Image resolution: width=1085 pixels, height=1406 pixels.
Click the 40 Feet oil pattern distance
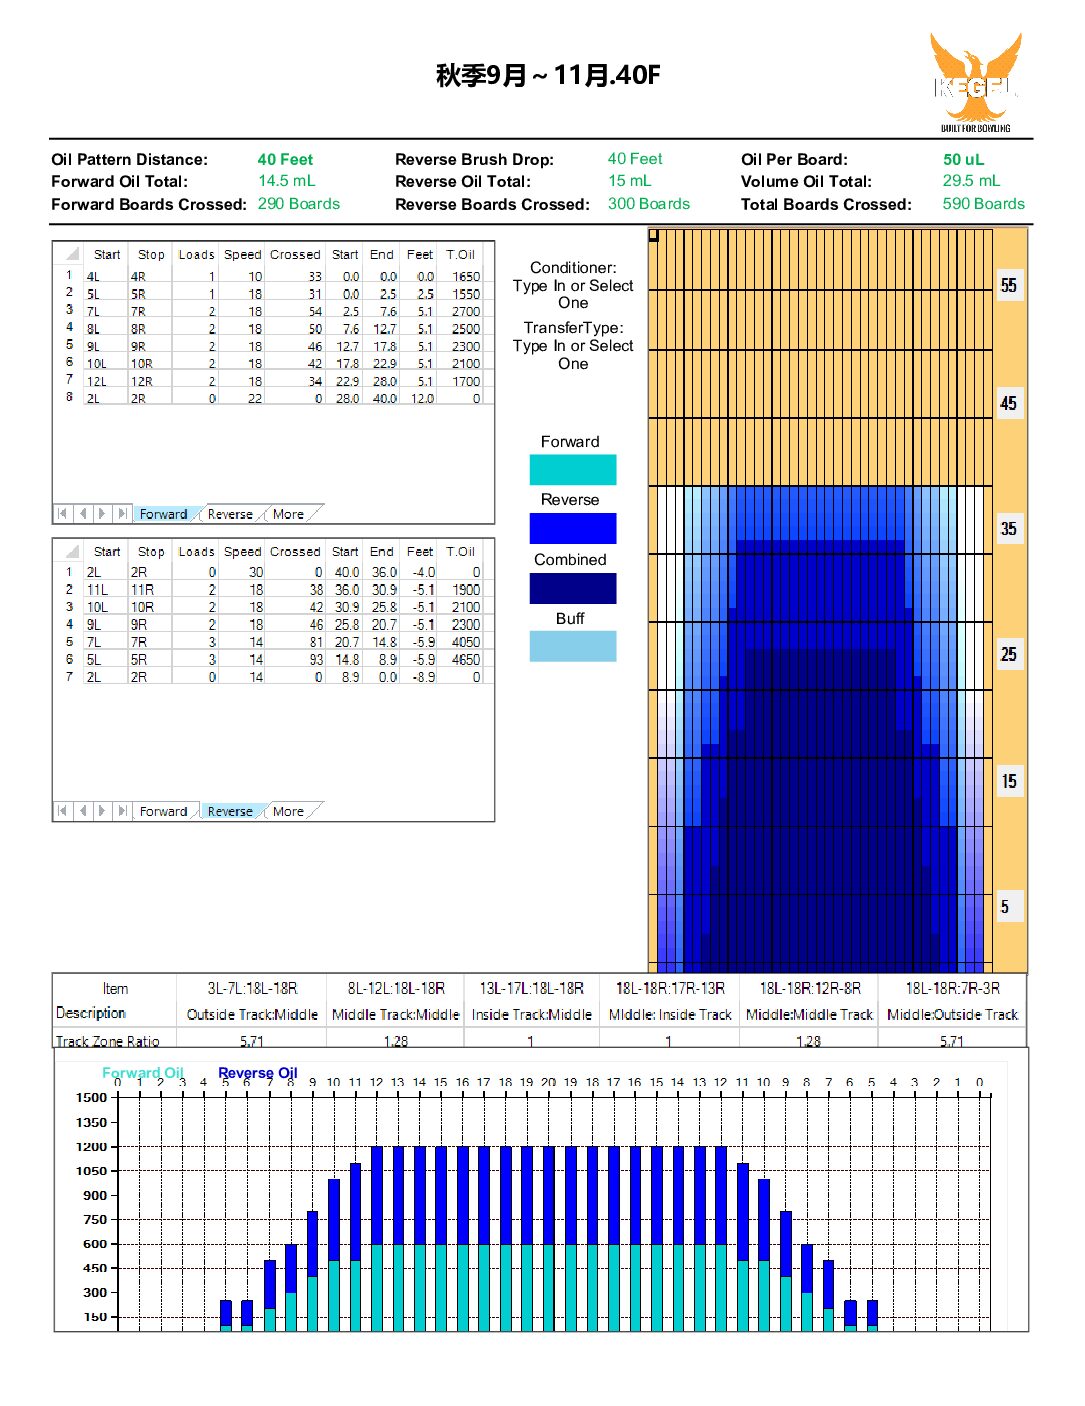pyautogui.click(x=285, y=160)
